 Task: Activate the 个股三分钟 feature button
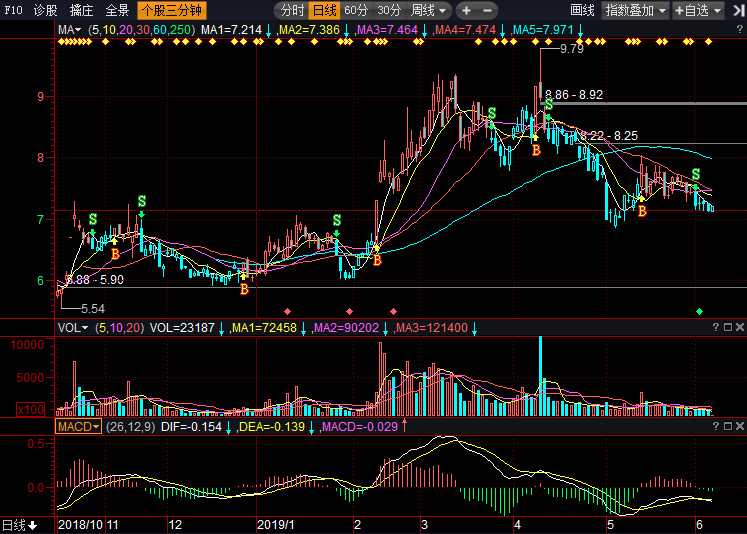(172, 10)
